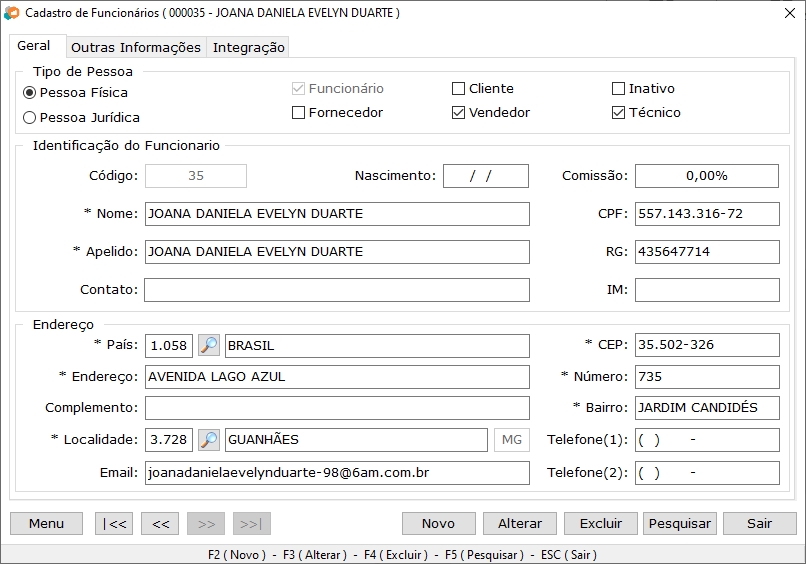Select the Pessoa Jurídica radio option

click(30, 117)
